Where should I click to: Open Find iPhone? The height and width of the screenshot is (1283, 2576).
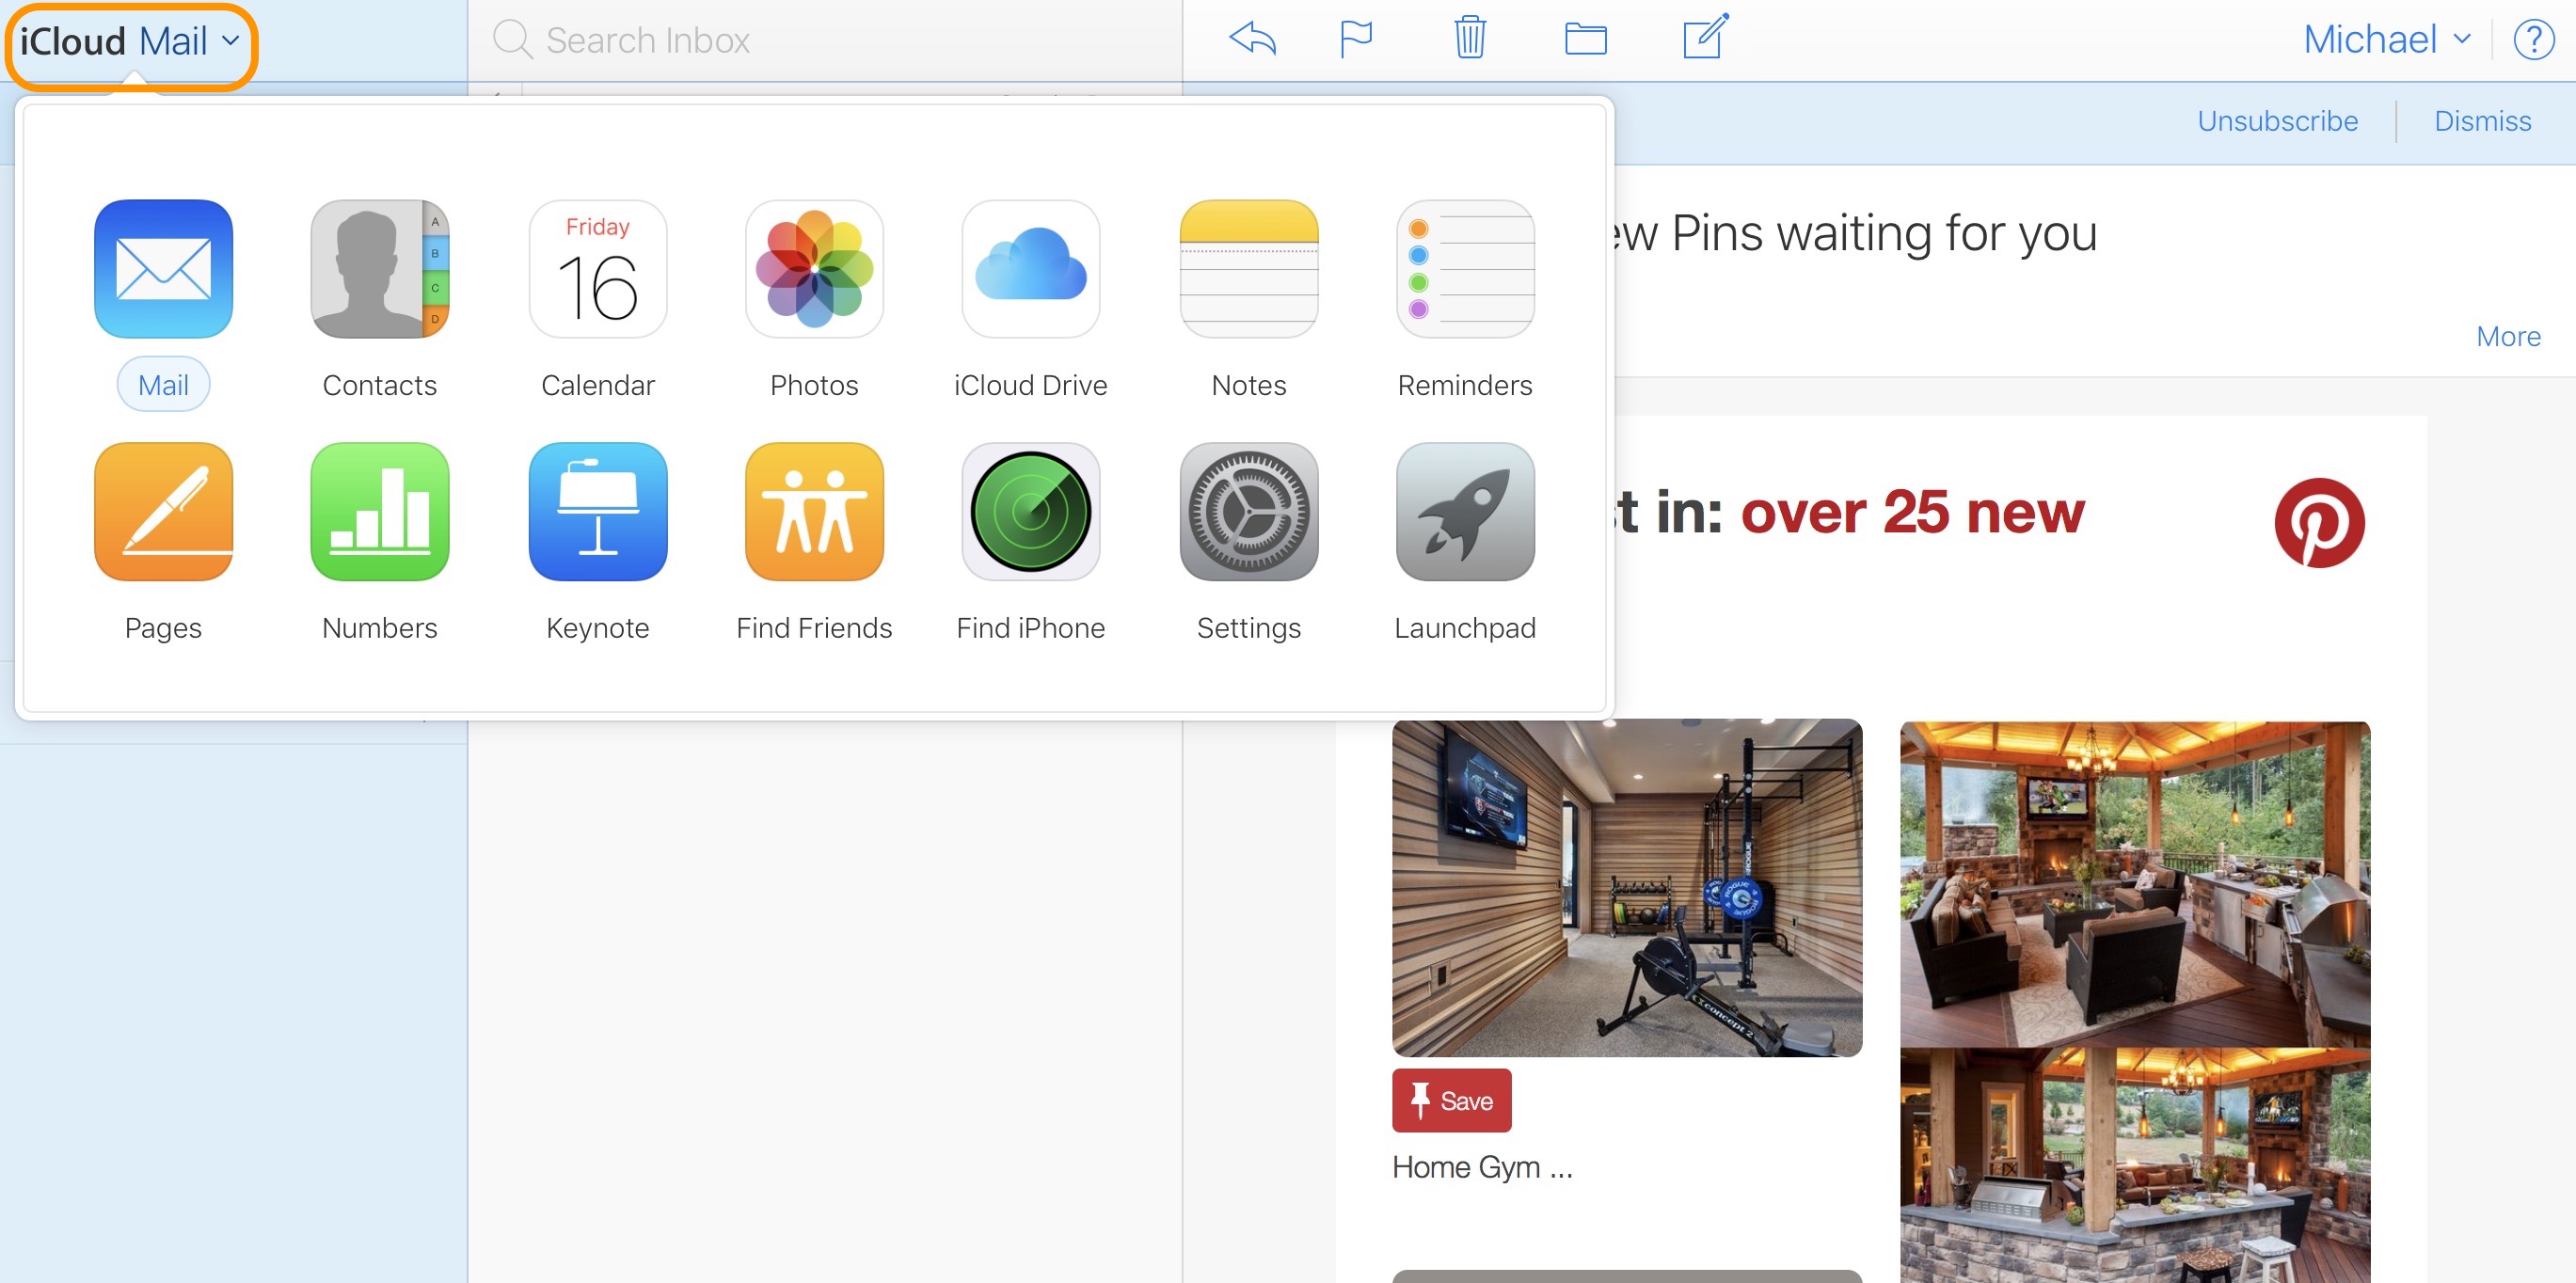click(x=1030, y=511)
